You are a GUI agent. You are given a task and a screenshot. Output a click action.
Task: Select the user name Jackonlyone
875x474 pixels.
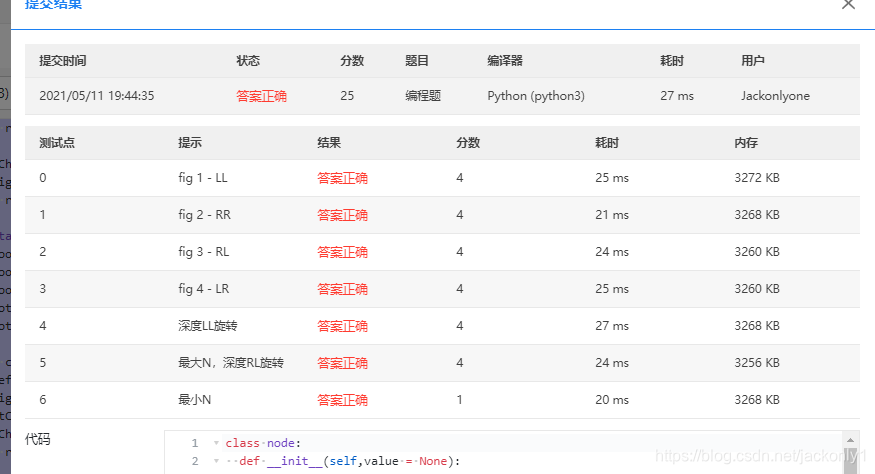[775, 96]
